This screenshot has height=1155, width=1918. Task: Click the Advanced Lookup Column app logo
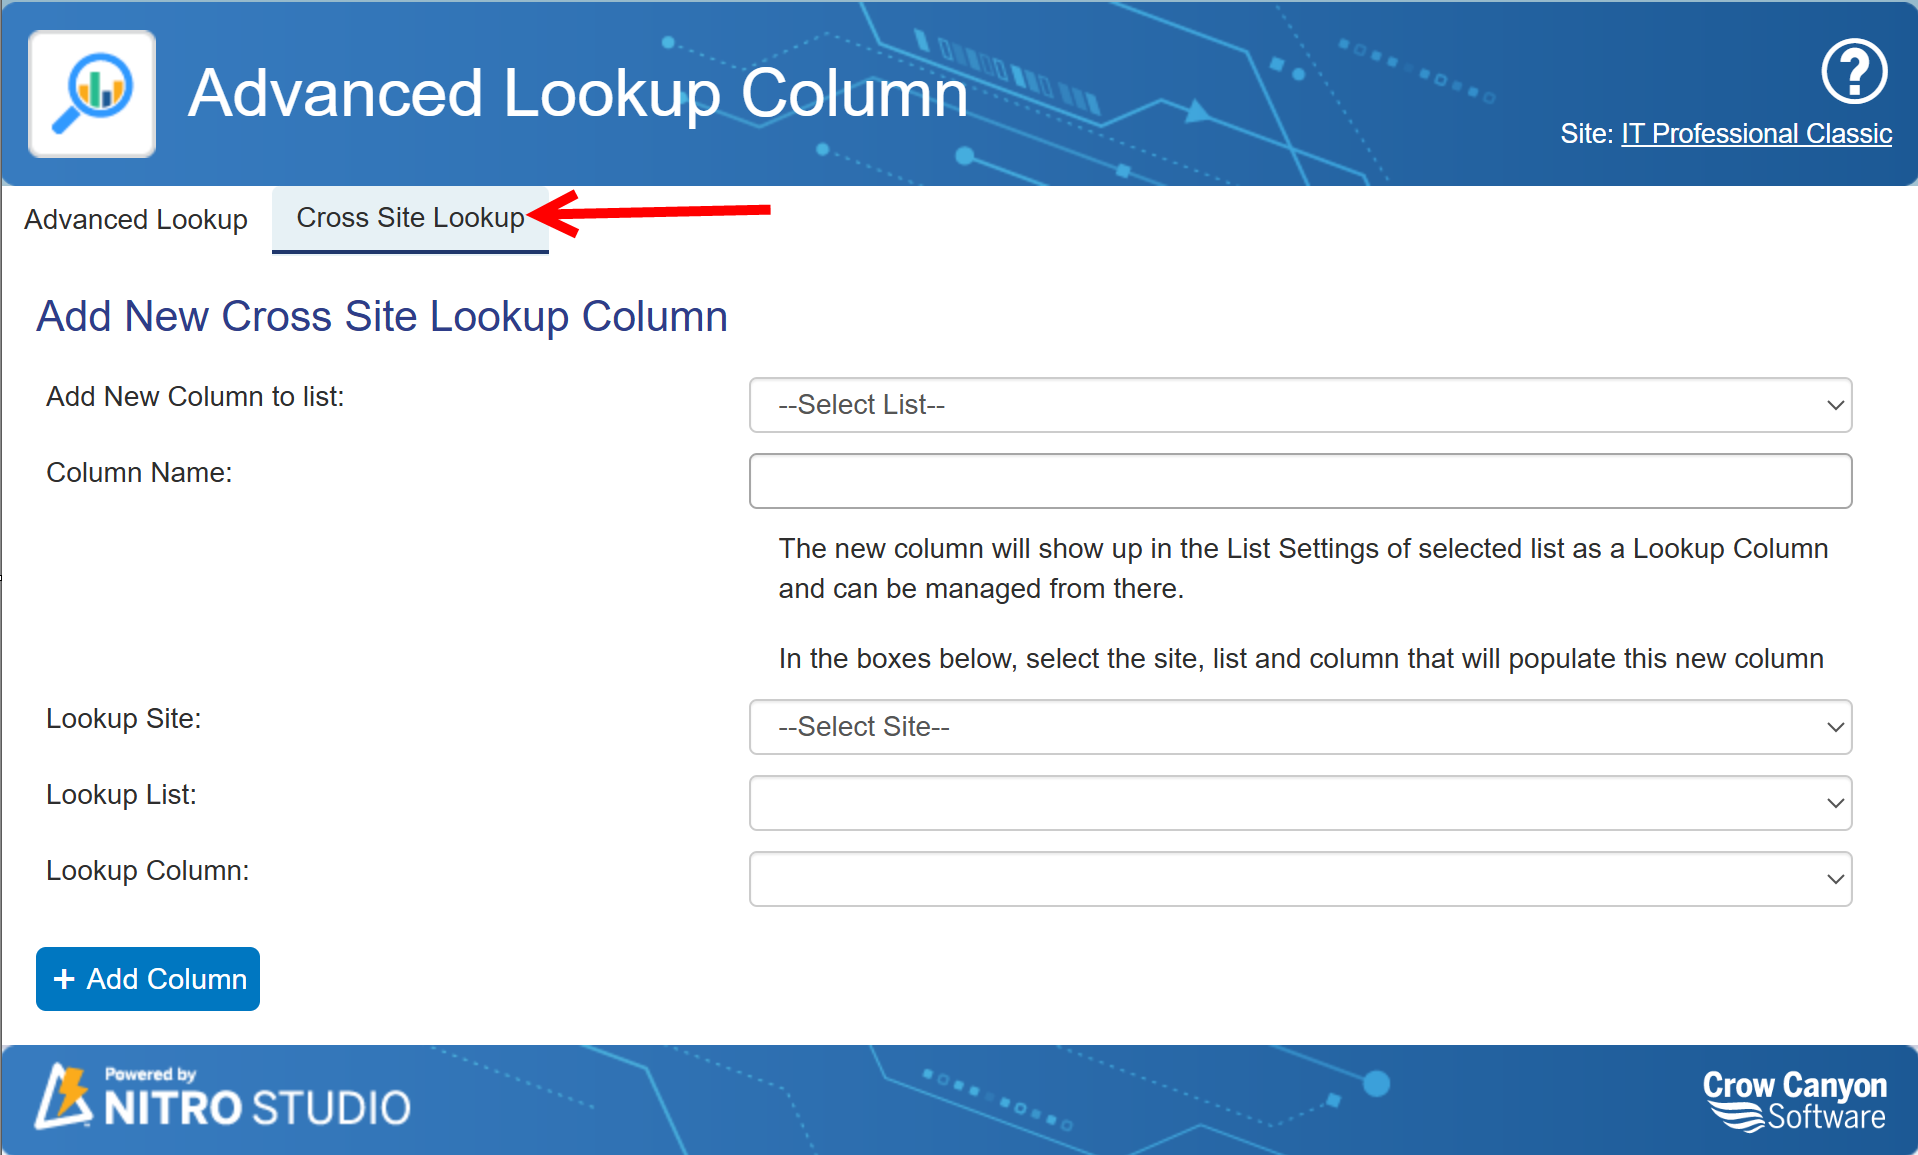click(92, 94)
